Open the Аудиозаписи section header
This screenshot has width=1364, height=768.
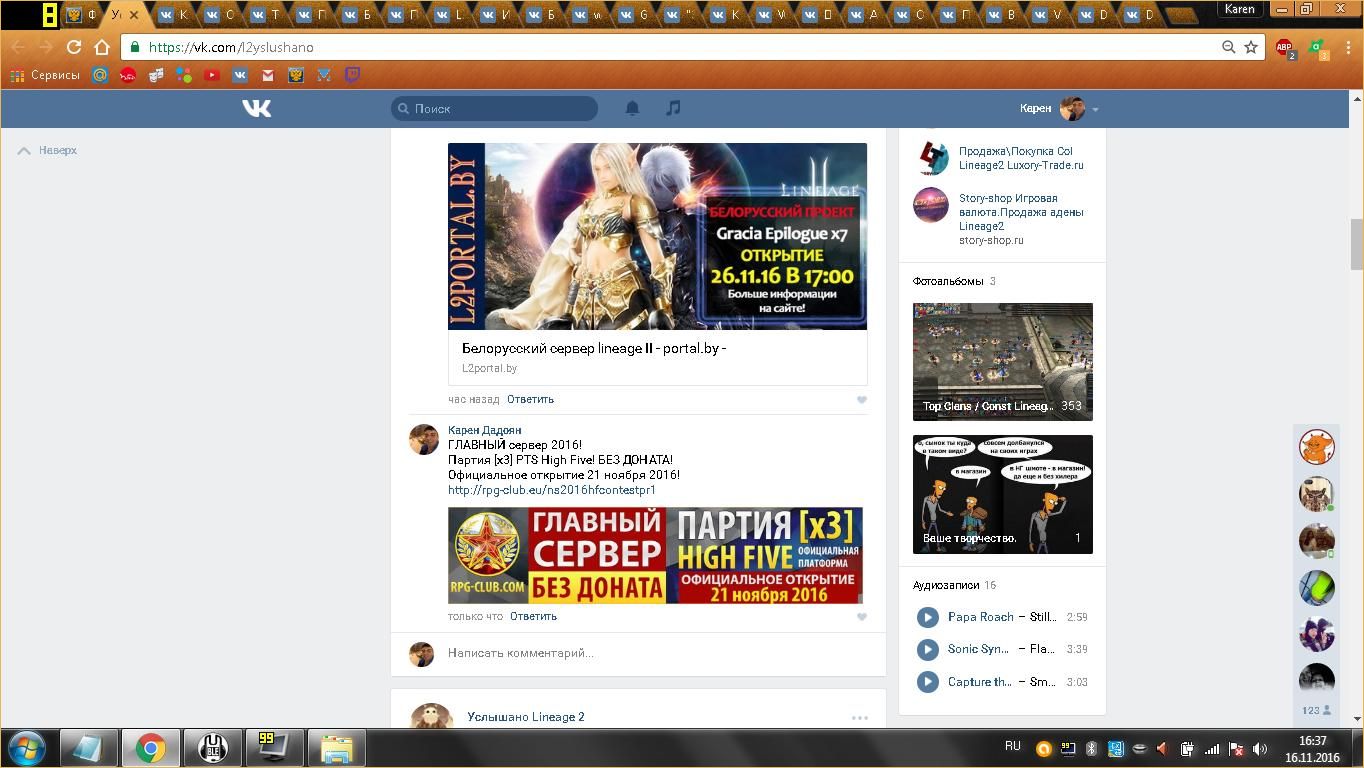(945, 585)
